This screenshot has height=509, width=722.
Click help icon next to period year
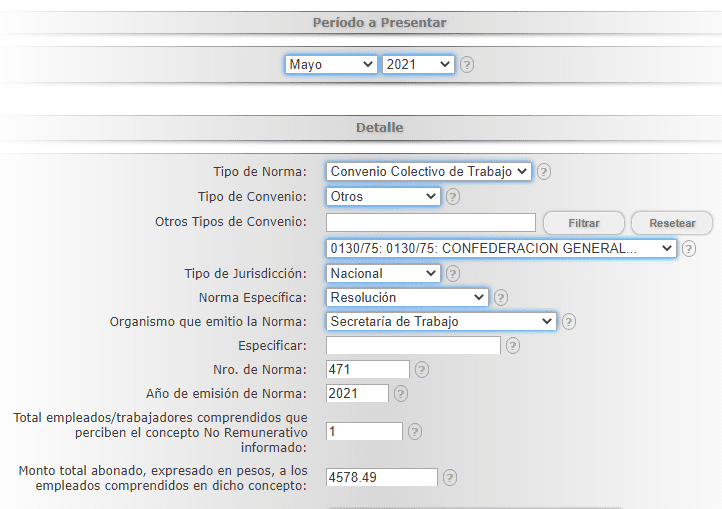pyautogui.click(x=467, y=64)
